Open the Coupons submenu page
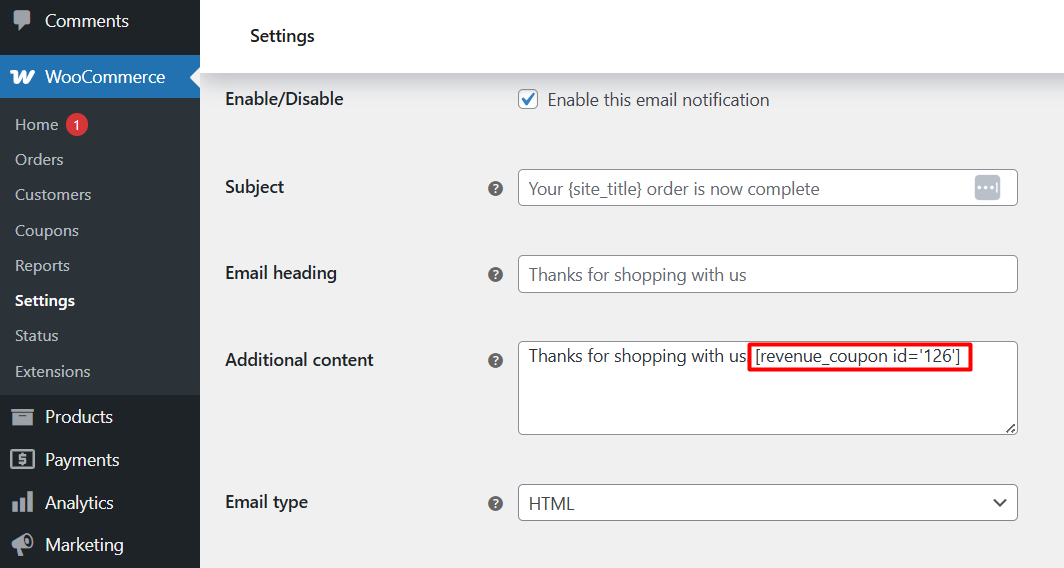Image resolution: width=1064 pixels, height=568 pixels. pyautogui.click(x=47, y=231)
